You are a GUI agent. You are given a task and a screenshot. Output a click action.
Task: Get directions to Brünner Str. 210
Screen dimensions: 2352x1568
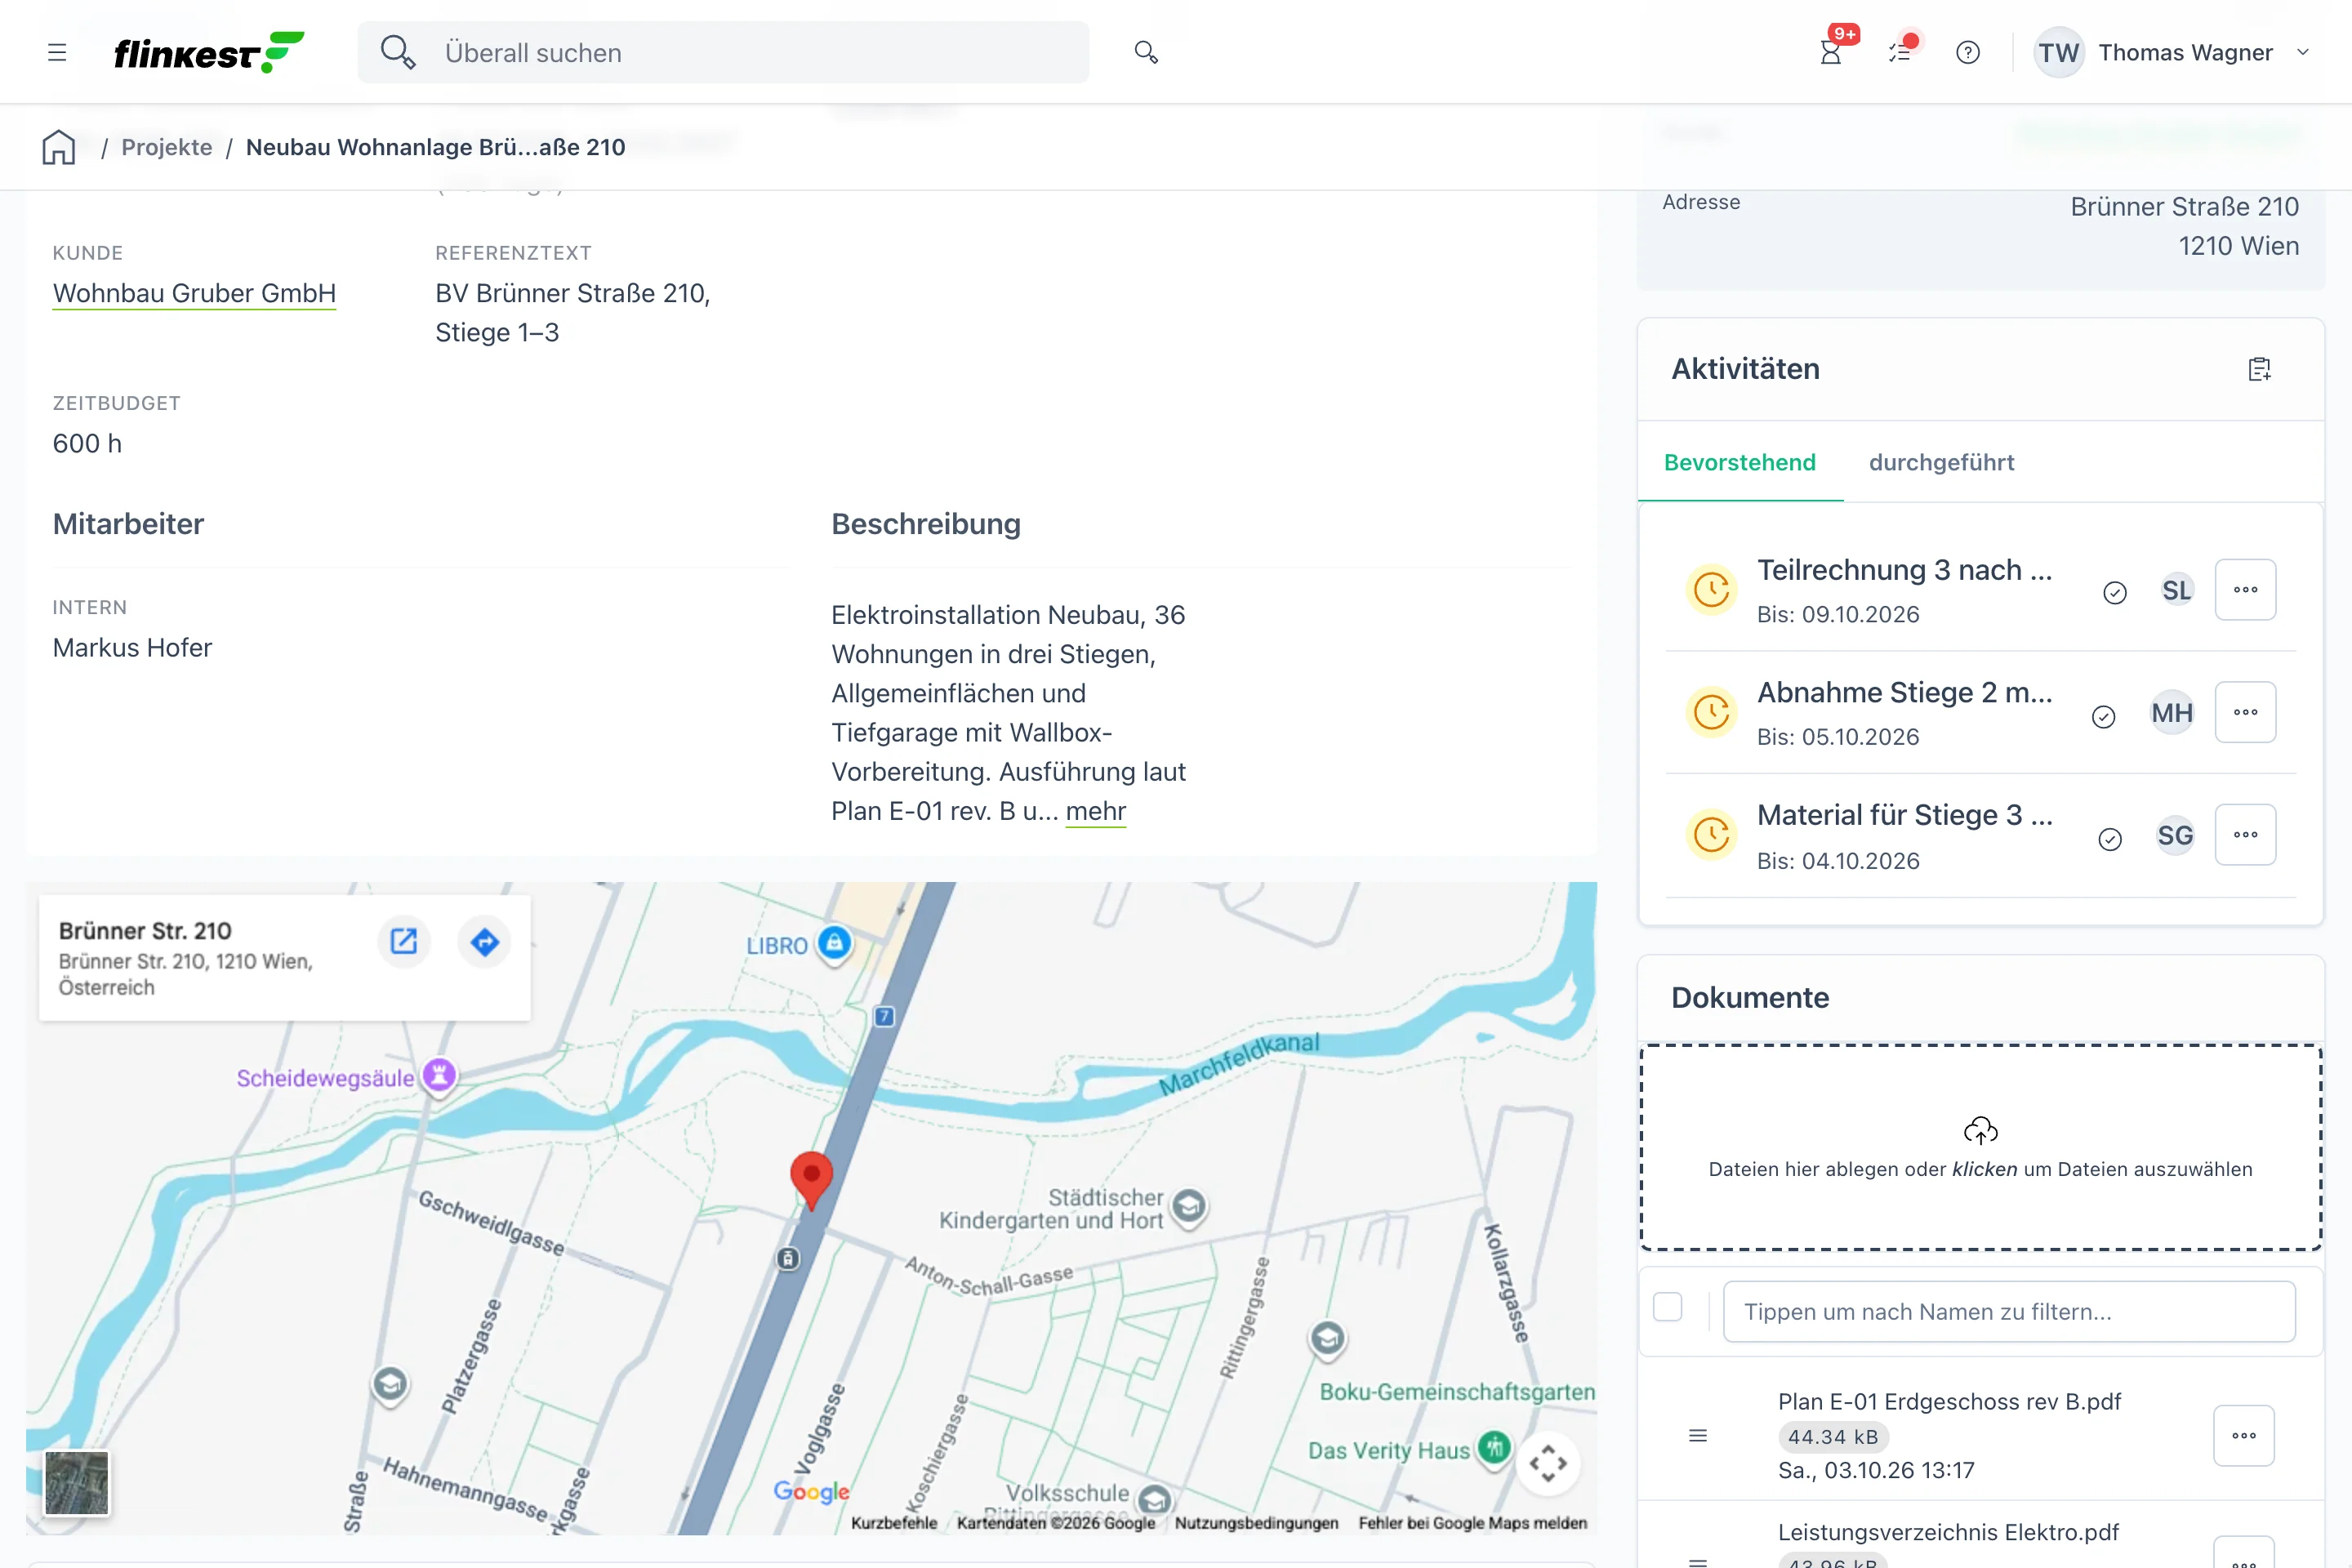pos(484,941)
